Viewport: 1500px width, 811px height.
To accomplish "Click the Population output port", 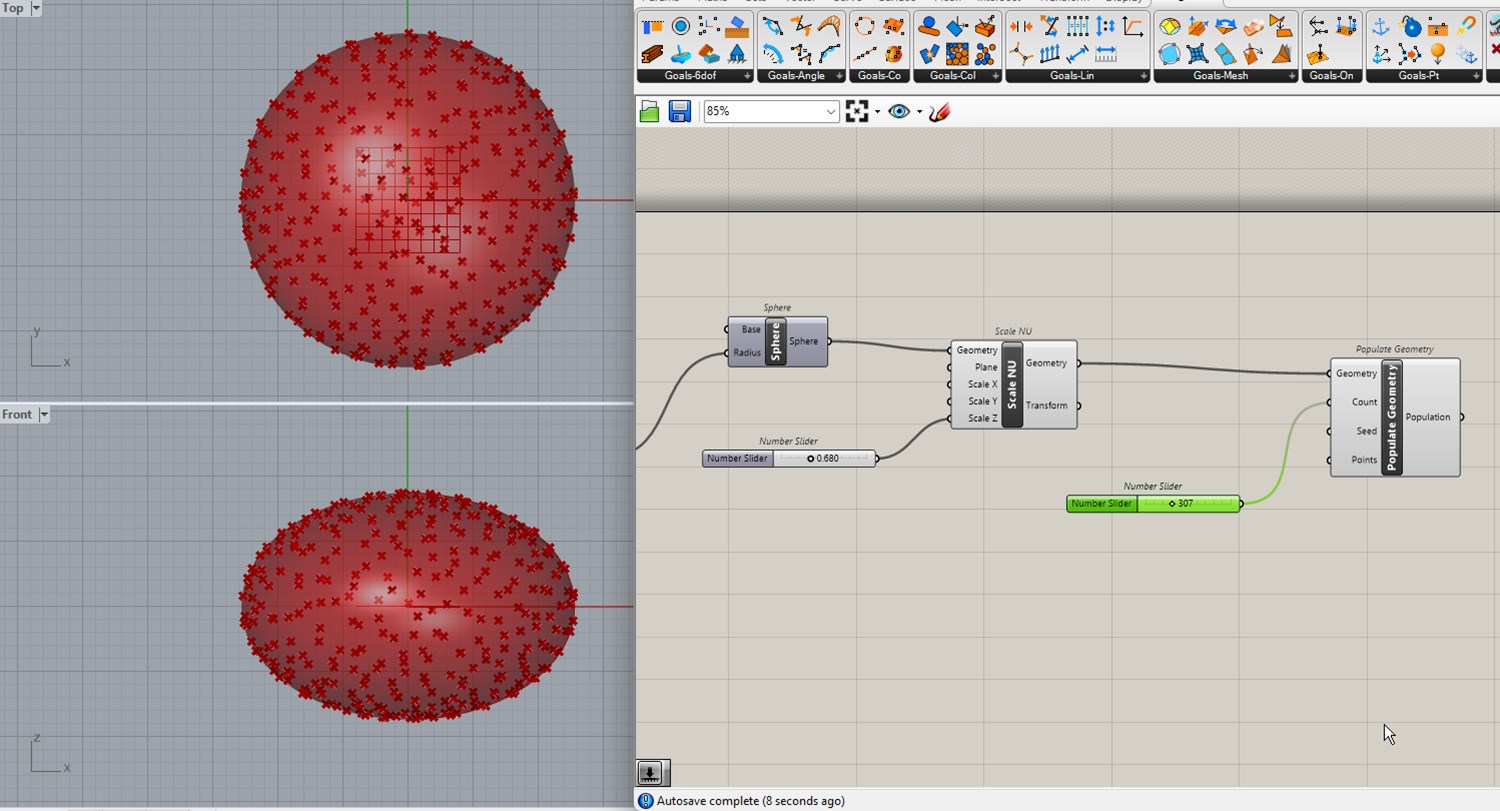I will point(1462,417).
